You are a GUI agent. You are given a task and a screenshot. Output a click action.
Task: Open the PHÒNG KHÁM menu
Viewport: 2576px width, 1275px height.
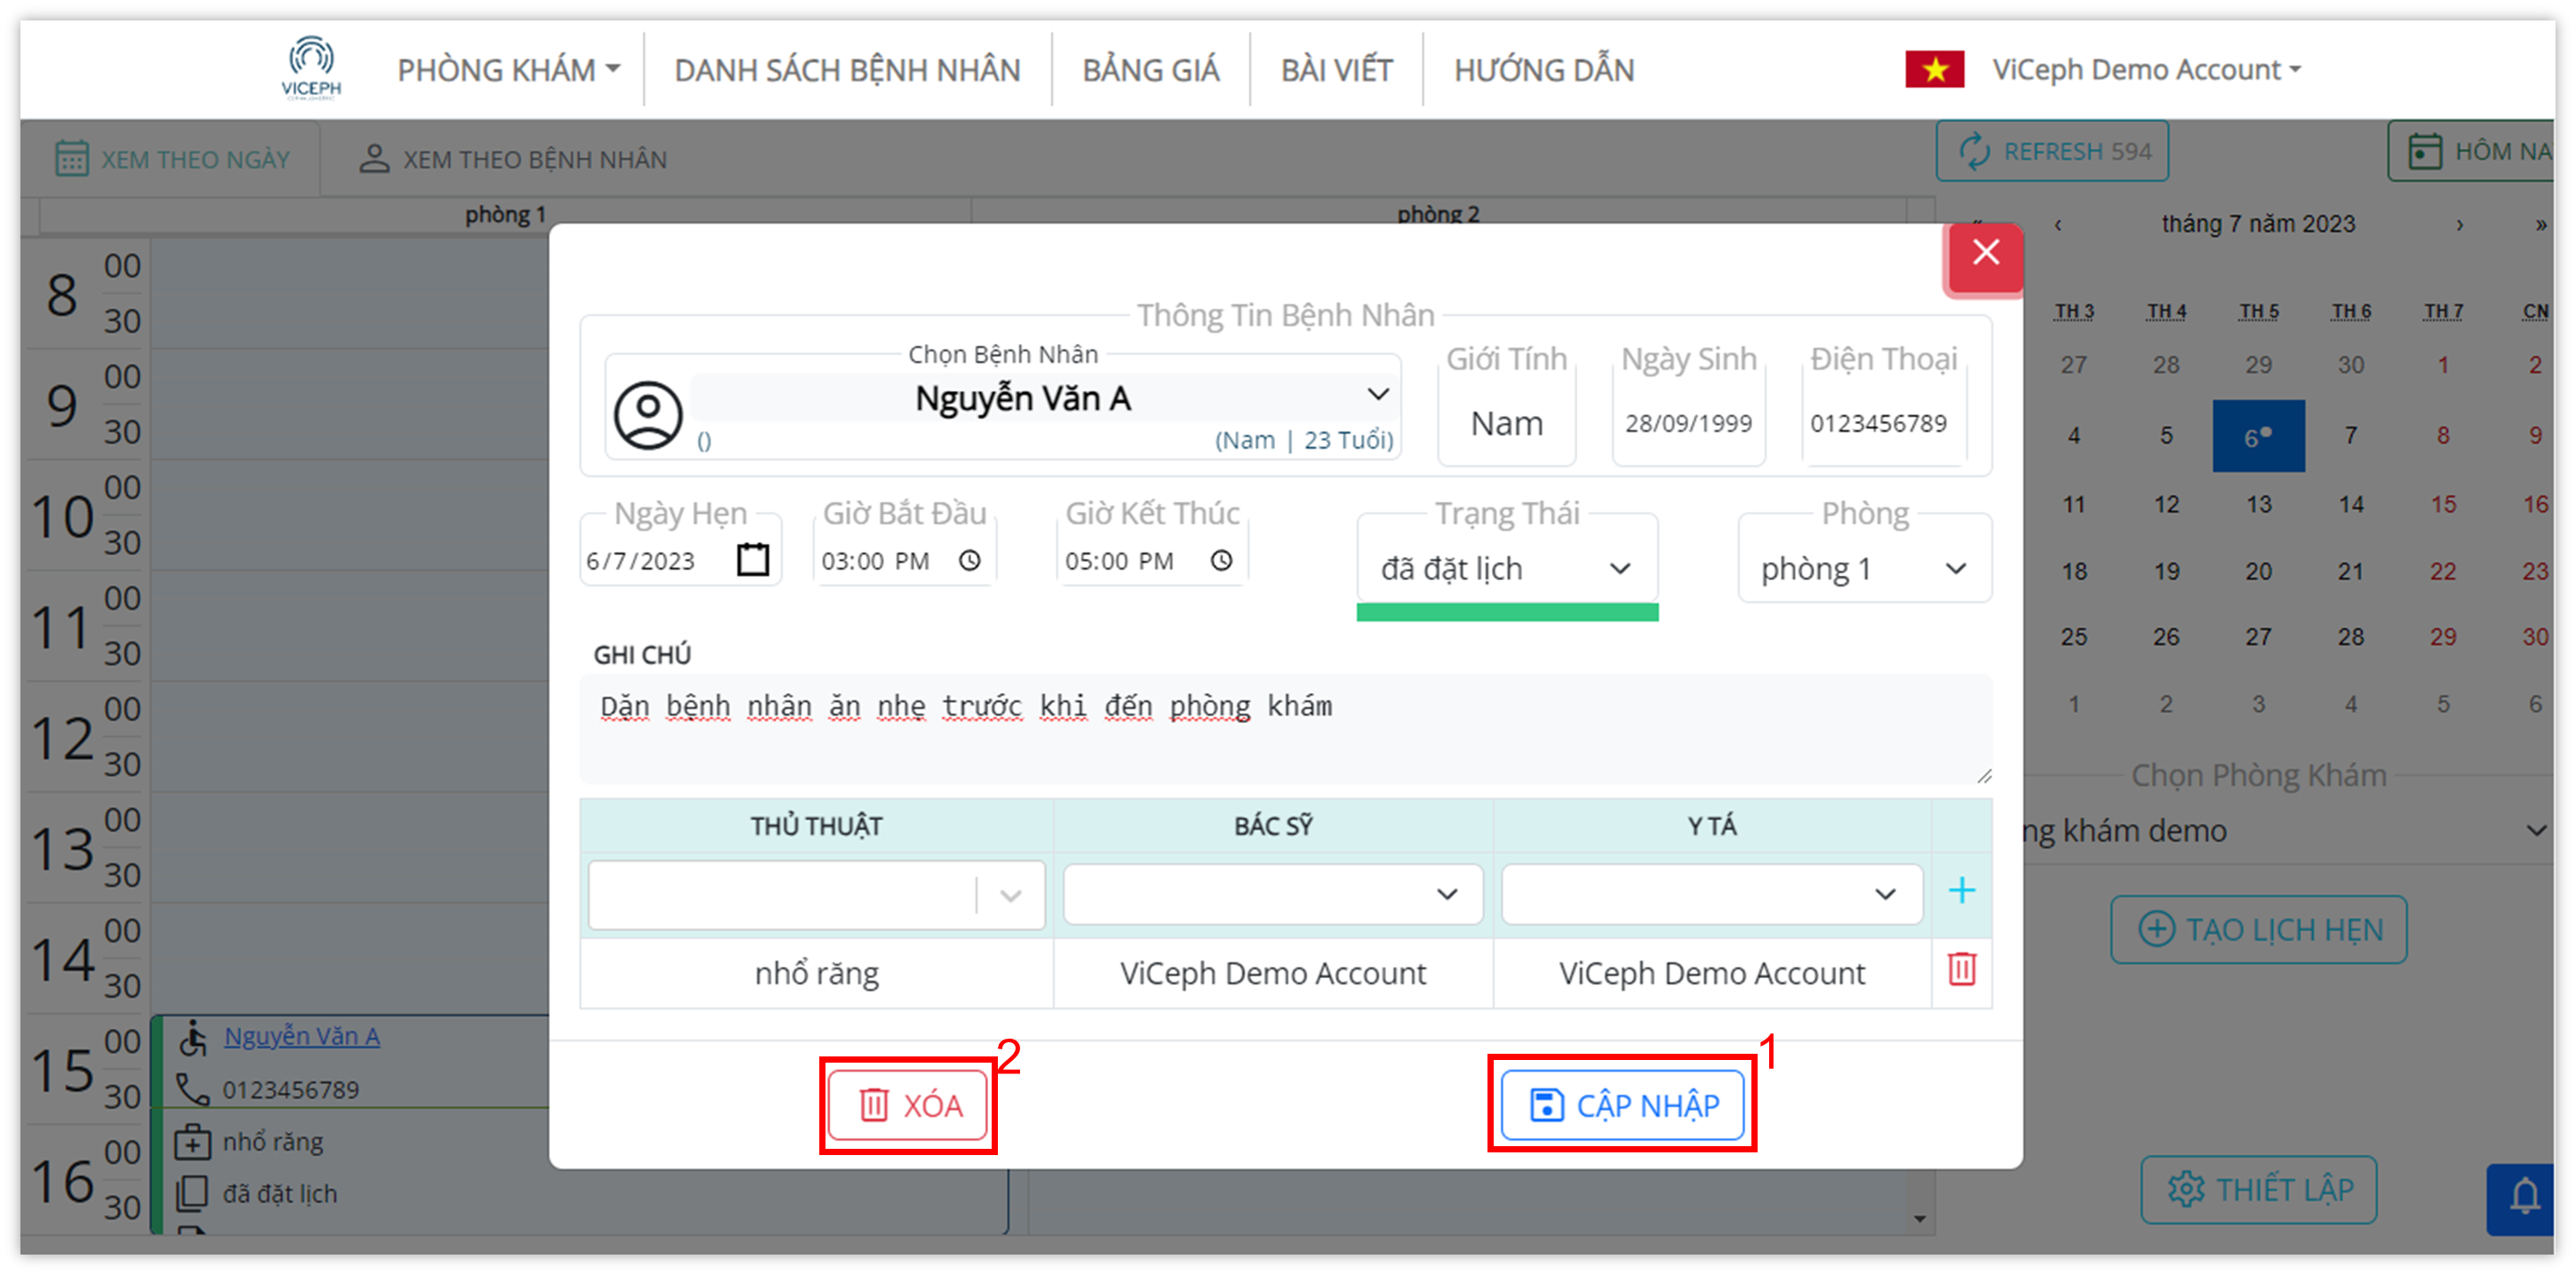(508, 70)
